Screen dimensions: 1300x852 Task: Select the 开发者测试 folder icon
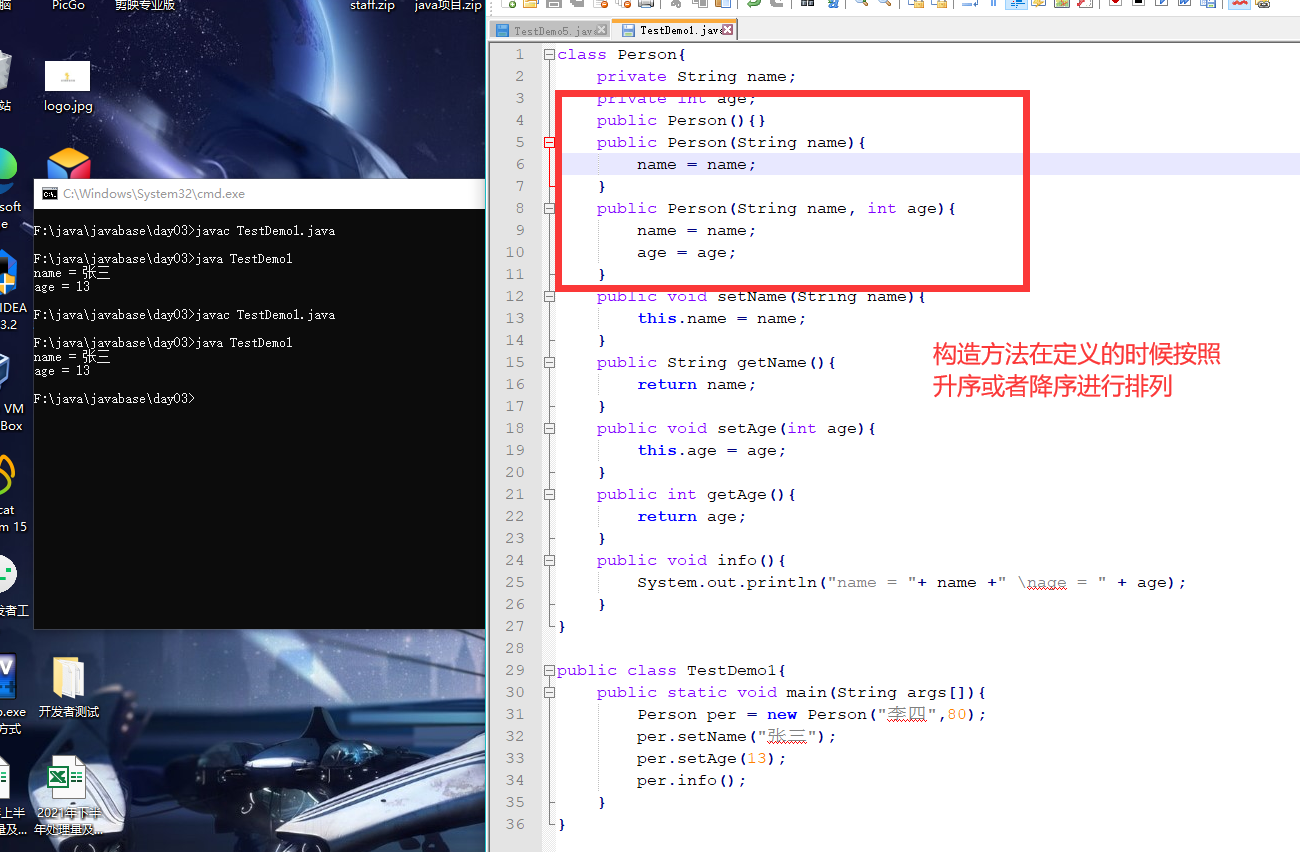point(68,678)
